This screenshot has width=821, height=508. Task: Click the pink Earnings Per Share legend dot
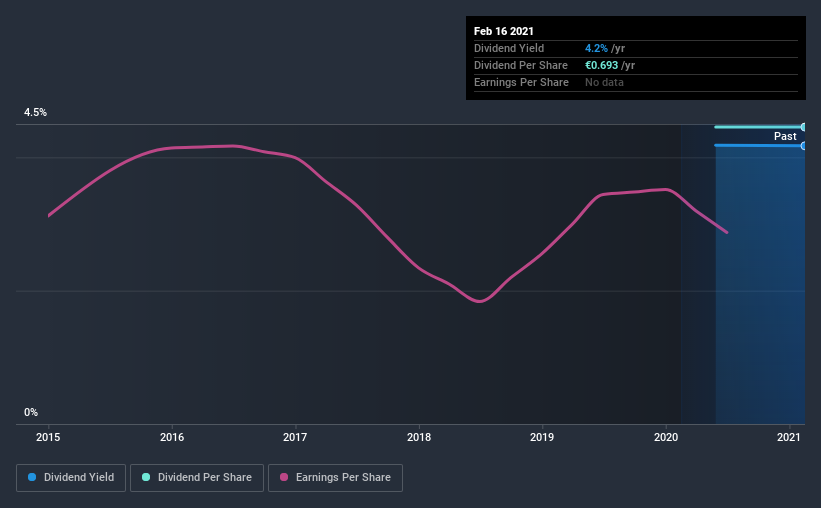pyautogui.click(x=284, y=477)
